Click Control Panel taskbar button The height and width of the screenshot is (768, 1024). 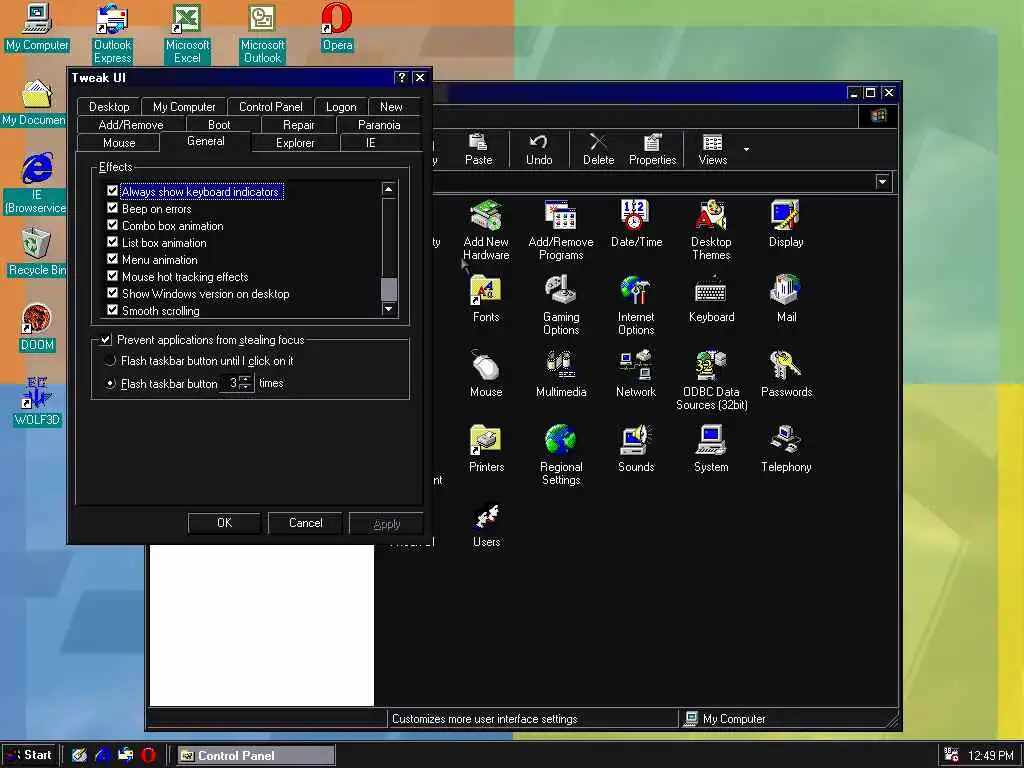[256, 756]
